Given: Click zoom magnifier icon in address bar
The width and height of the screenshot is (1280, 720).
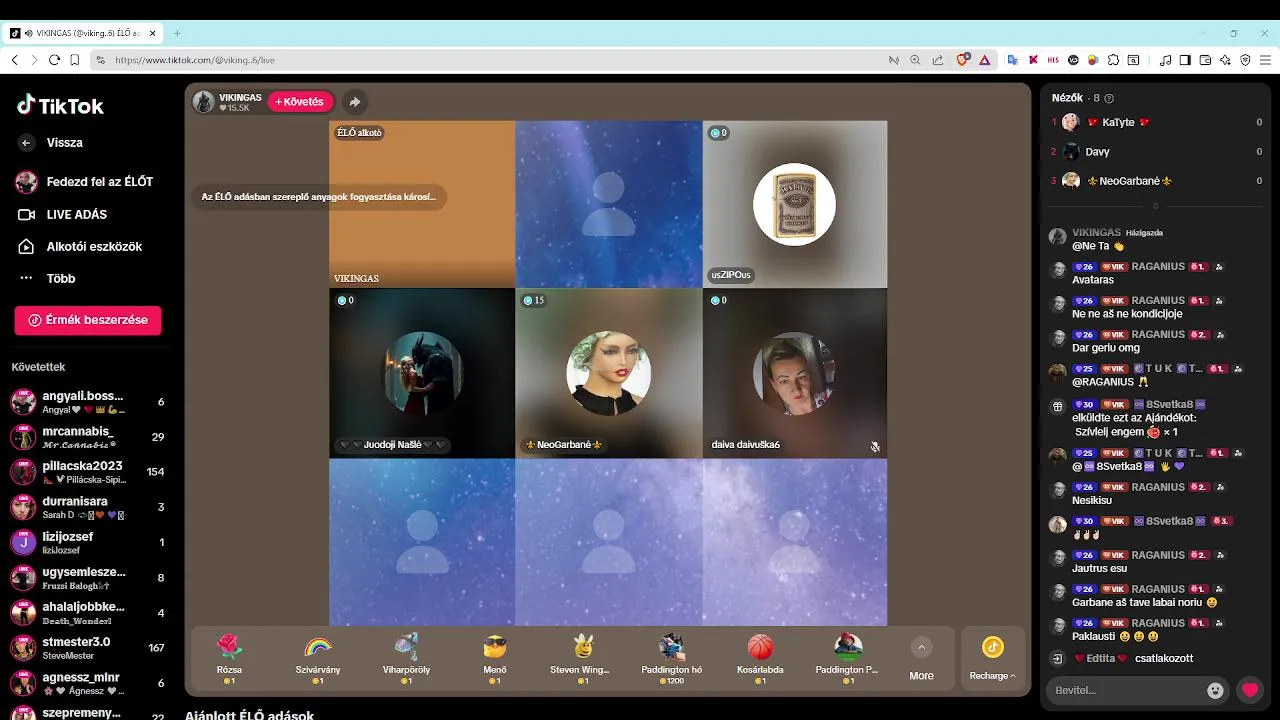Looking at the screenshot, I should pos(915,60).
